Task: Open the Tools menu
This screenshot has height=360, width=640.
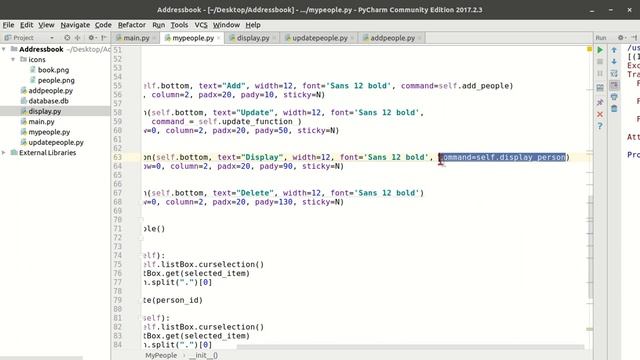Action: (x=179, y=25)
